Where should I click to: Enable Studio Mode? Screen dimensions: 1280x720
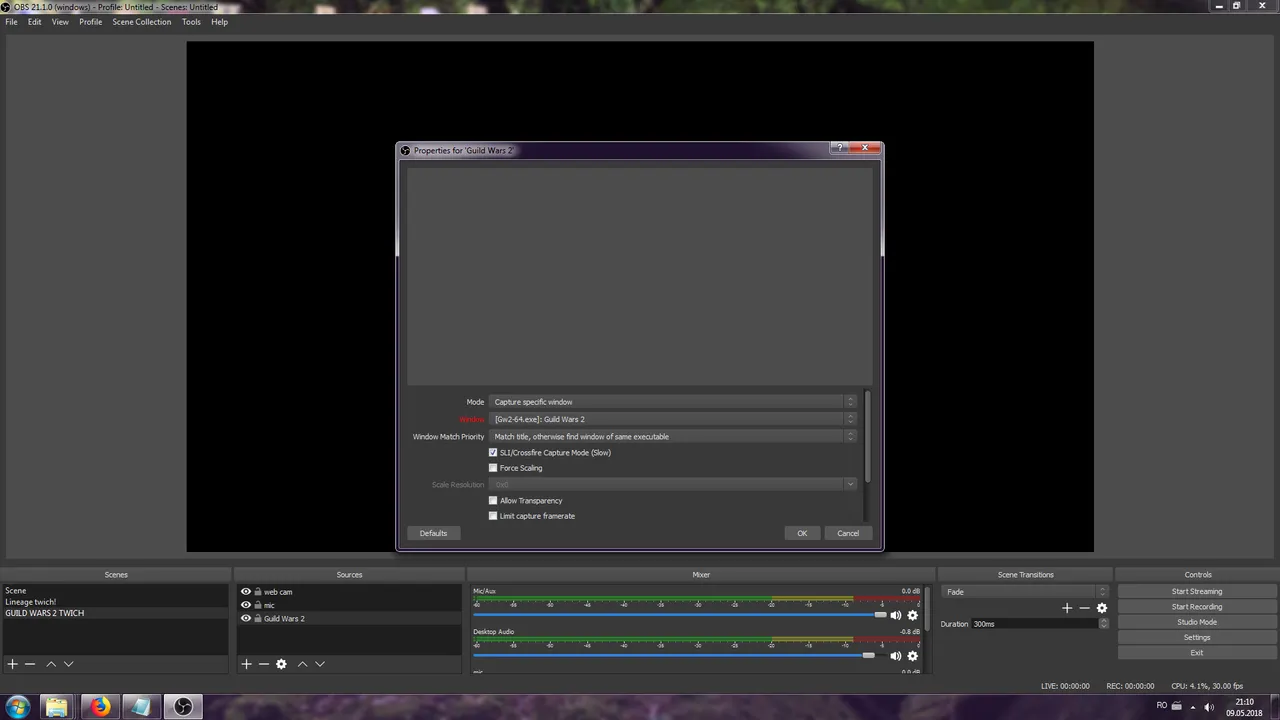1197,622
